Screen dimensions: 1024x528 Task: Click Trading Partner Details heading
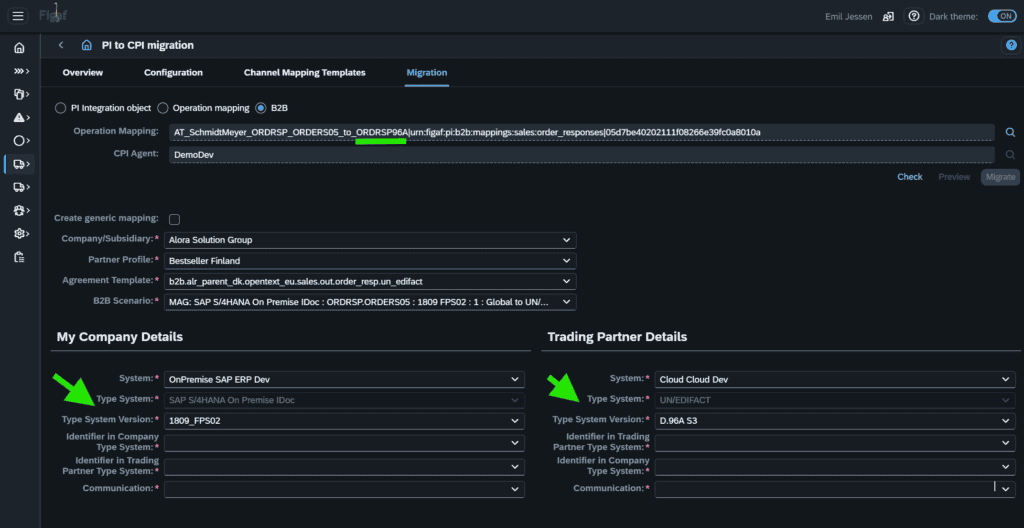tap(617, 337)
